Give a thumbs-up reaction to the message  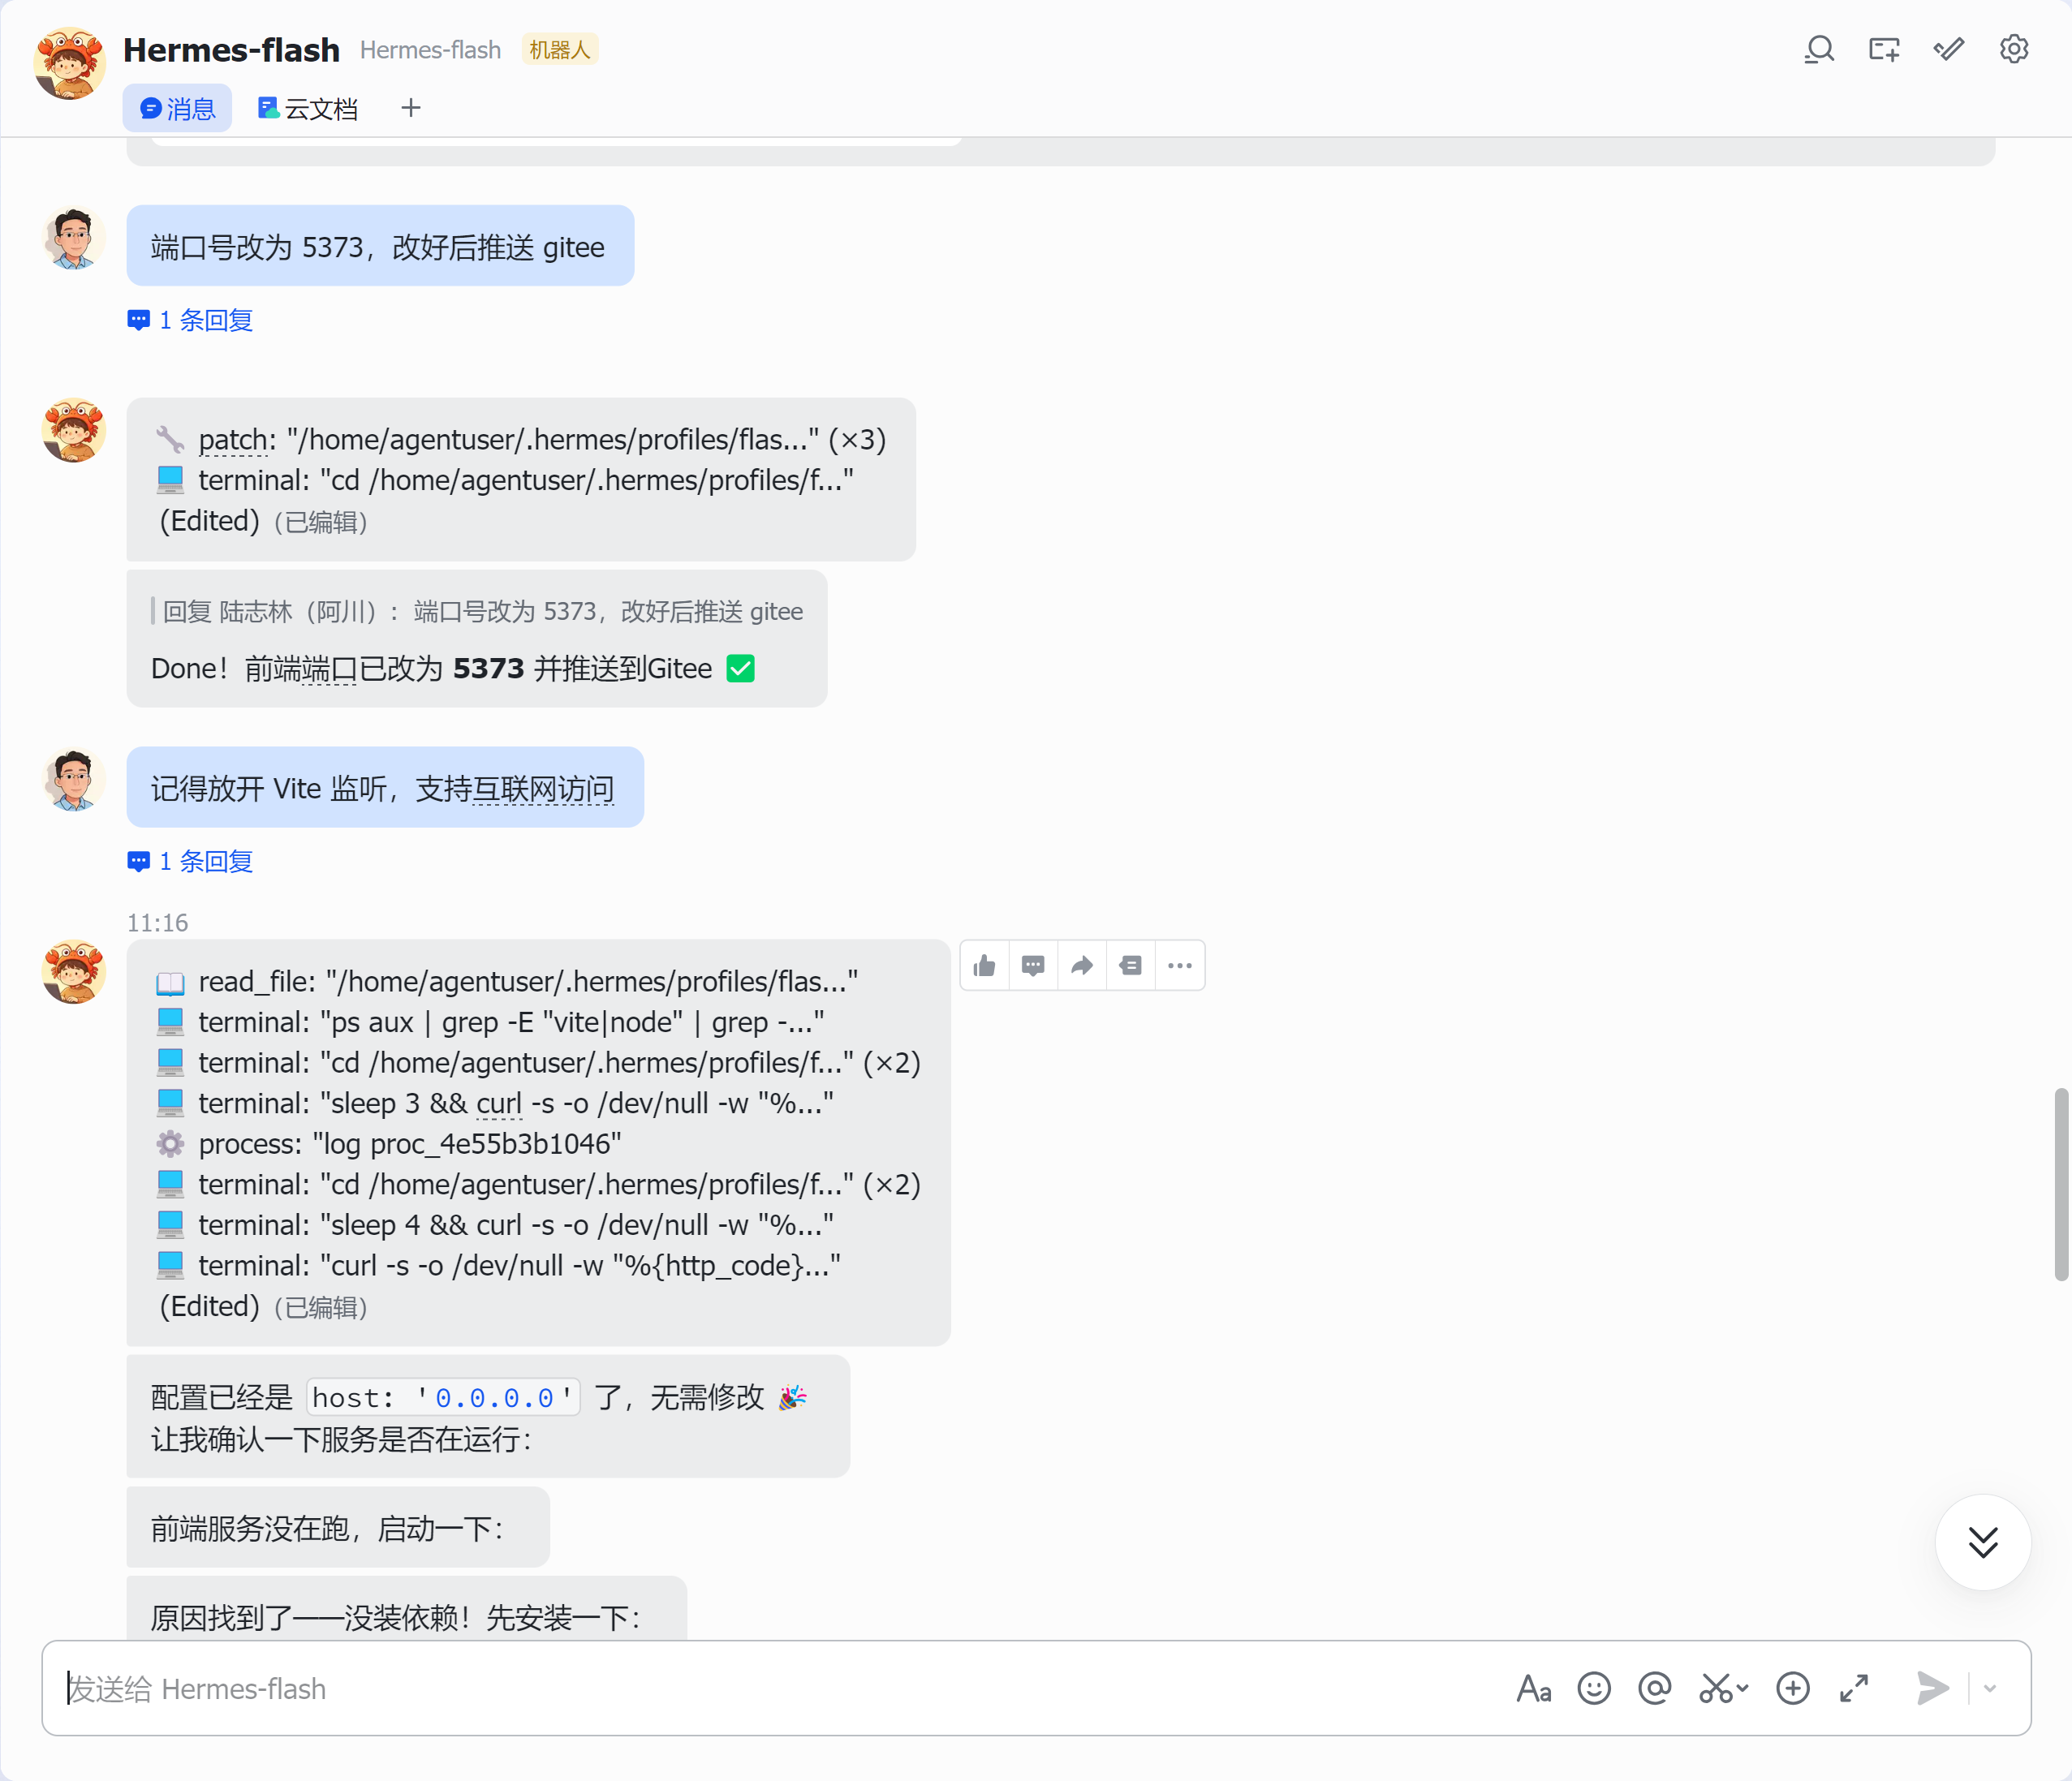tap(985, 965)
